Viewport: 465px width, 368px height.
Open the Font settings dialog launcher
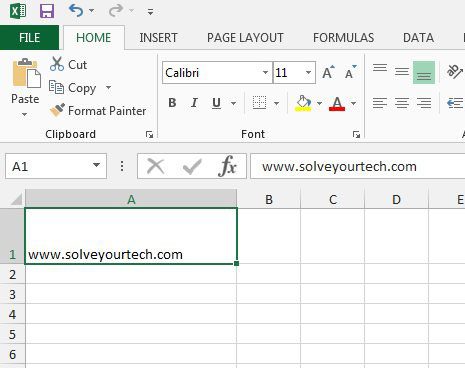pos(356,134)
